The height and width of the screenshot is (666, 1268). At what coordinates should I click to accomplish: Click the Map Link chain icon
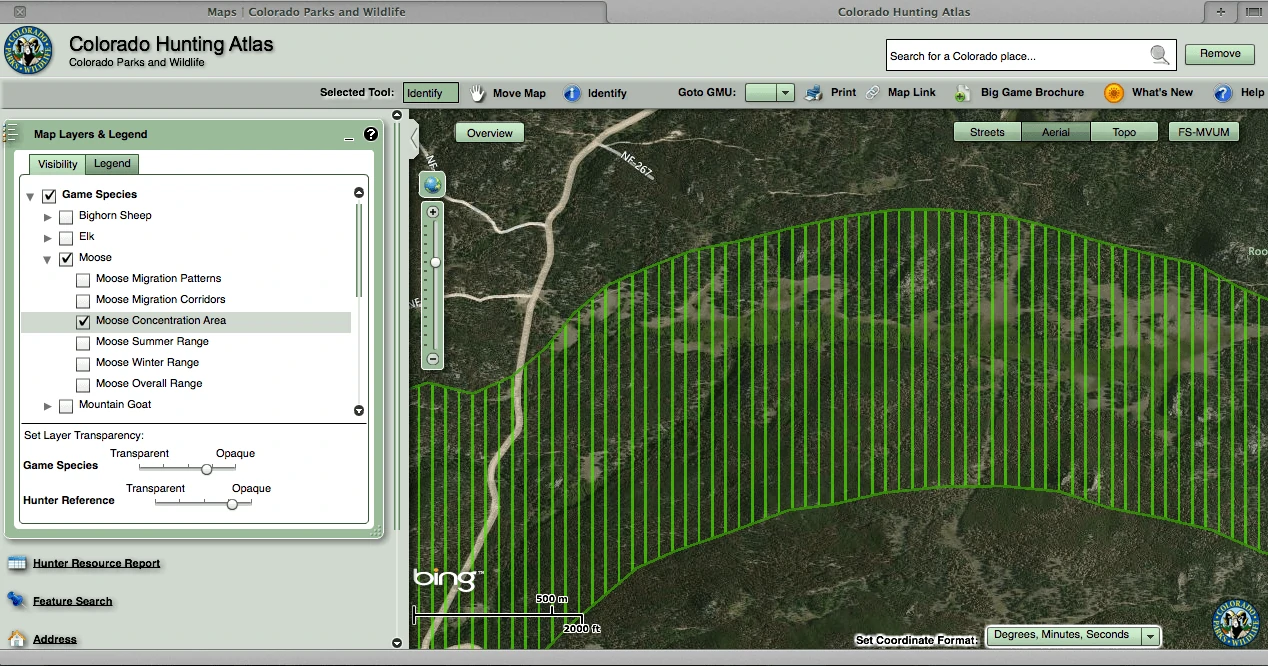click(x=873, y=92)
